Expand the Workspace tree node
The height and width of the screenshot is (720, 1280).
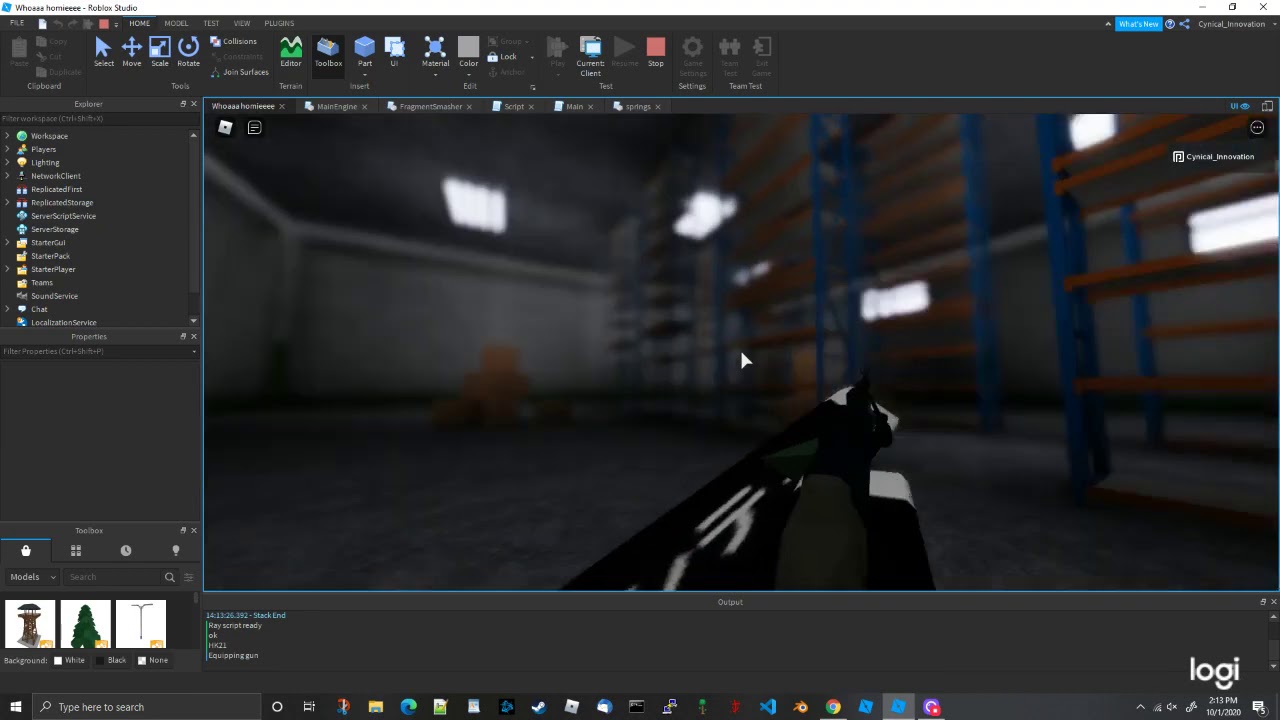[x=7, y=136]
